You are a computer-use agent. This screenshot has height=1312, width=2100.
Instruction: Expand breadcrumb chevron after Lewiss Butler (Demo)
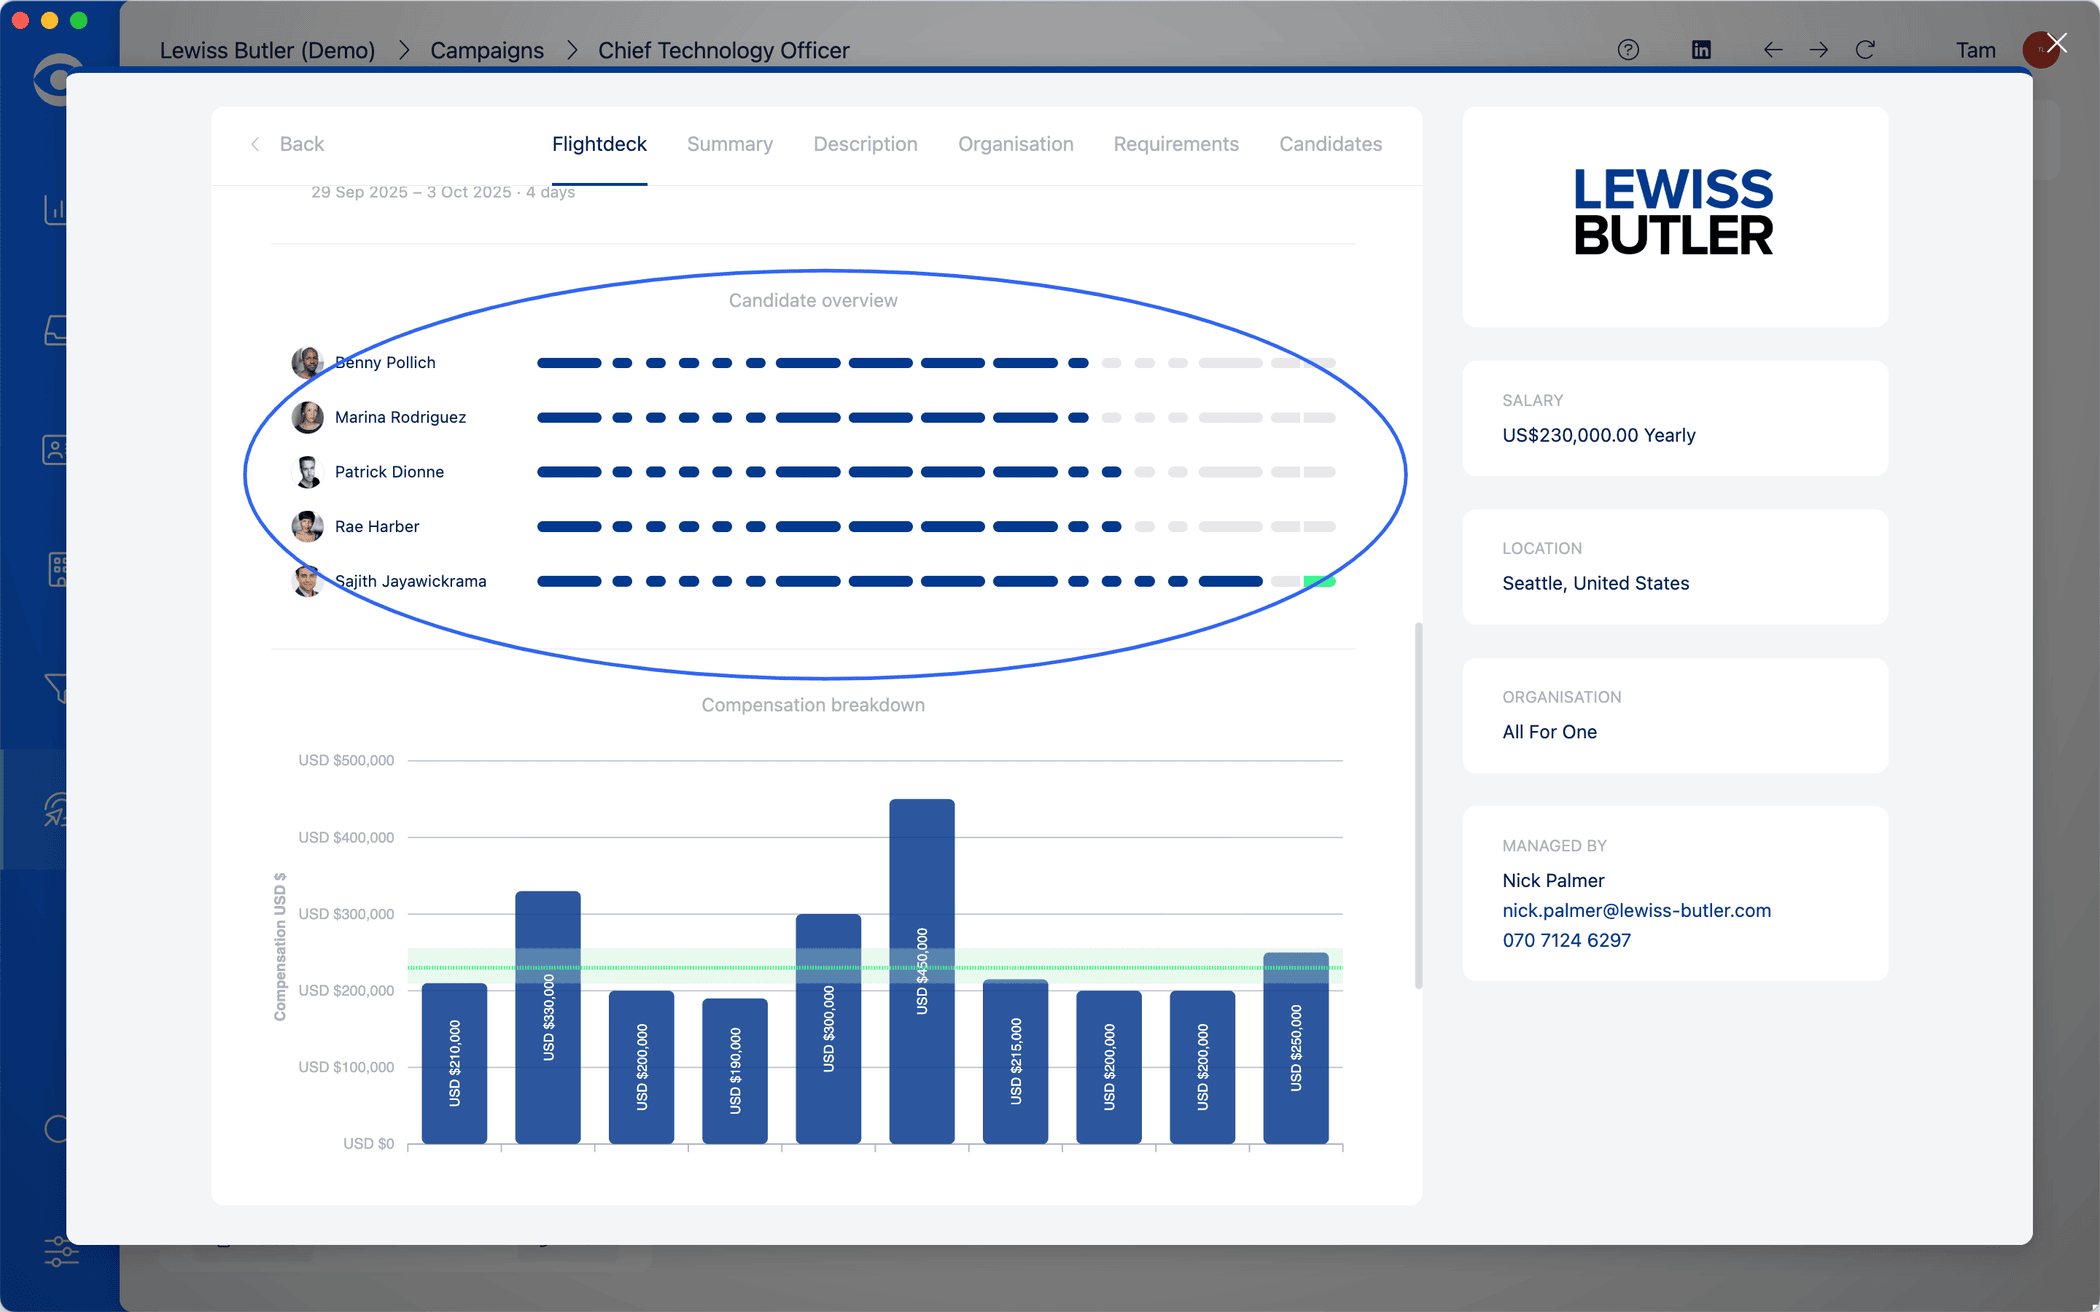pos(404,50)
